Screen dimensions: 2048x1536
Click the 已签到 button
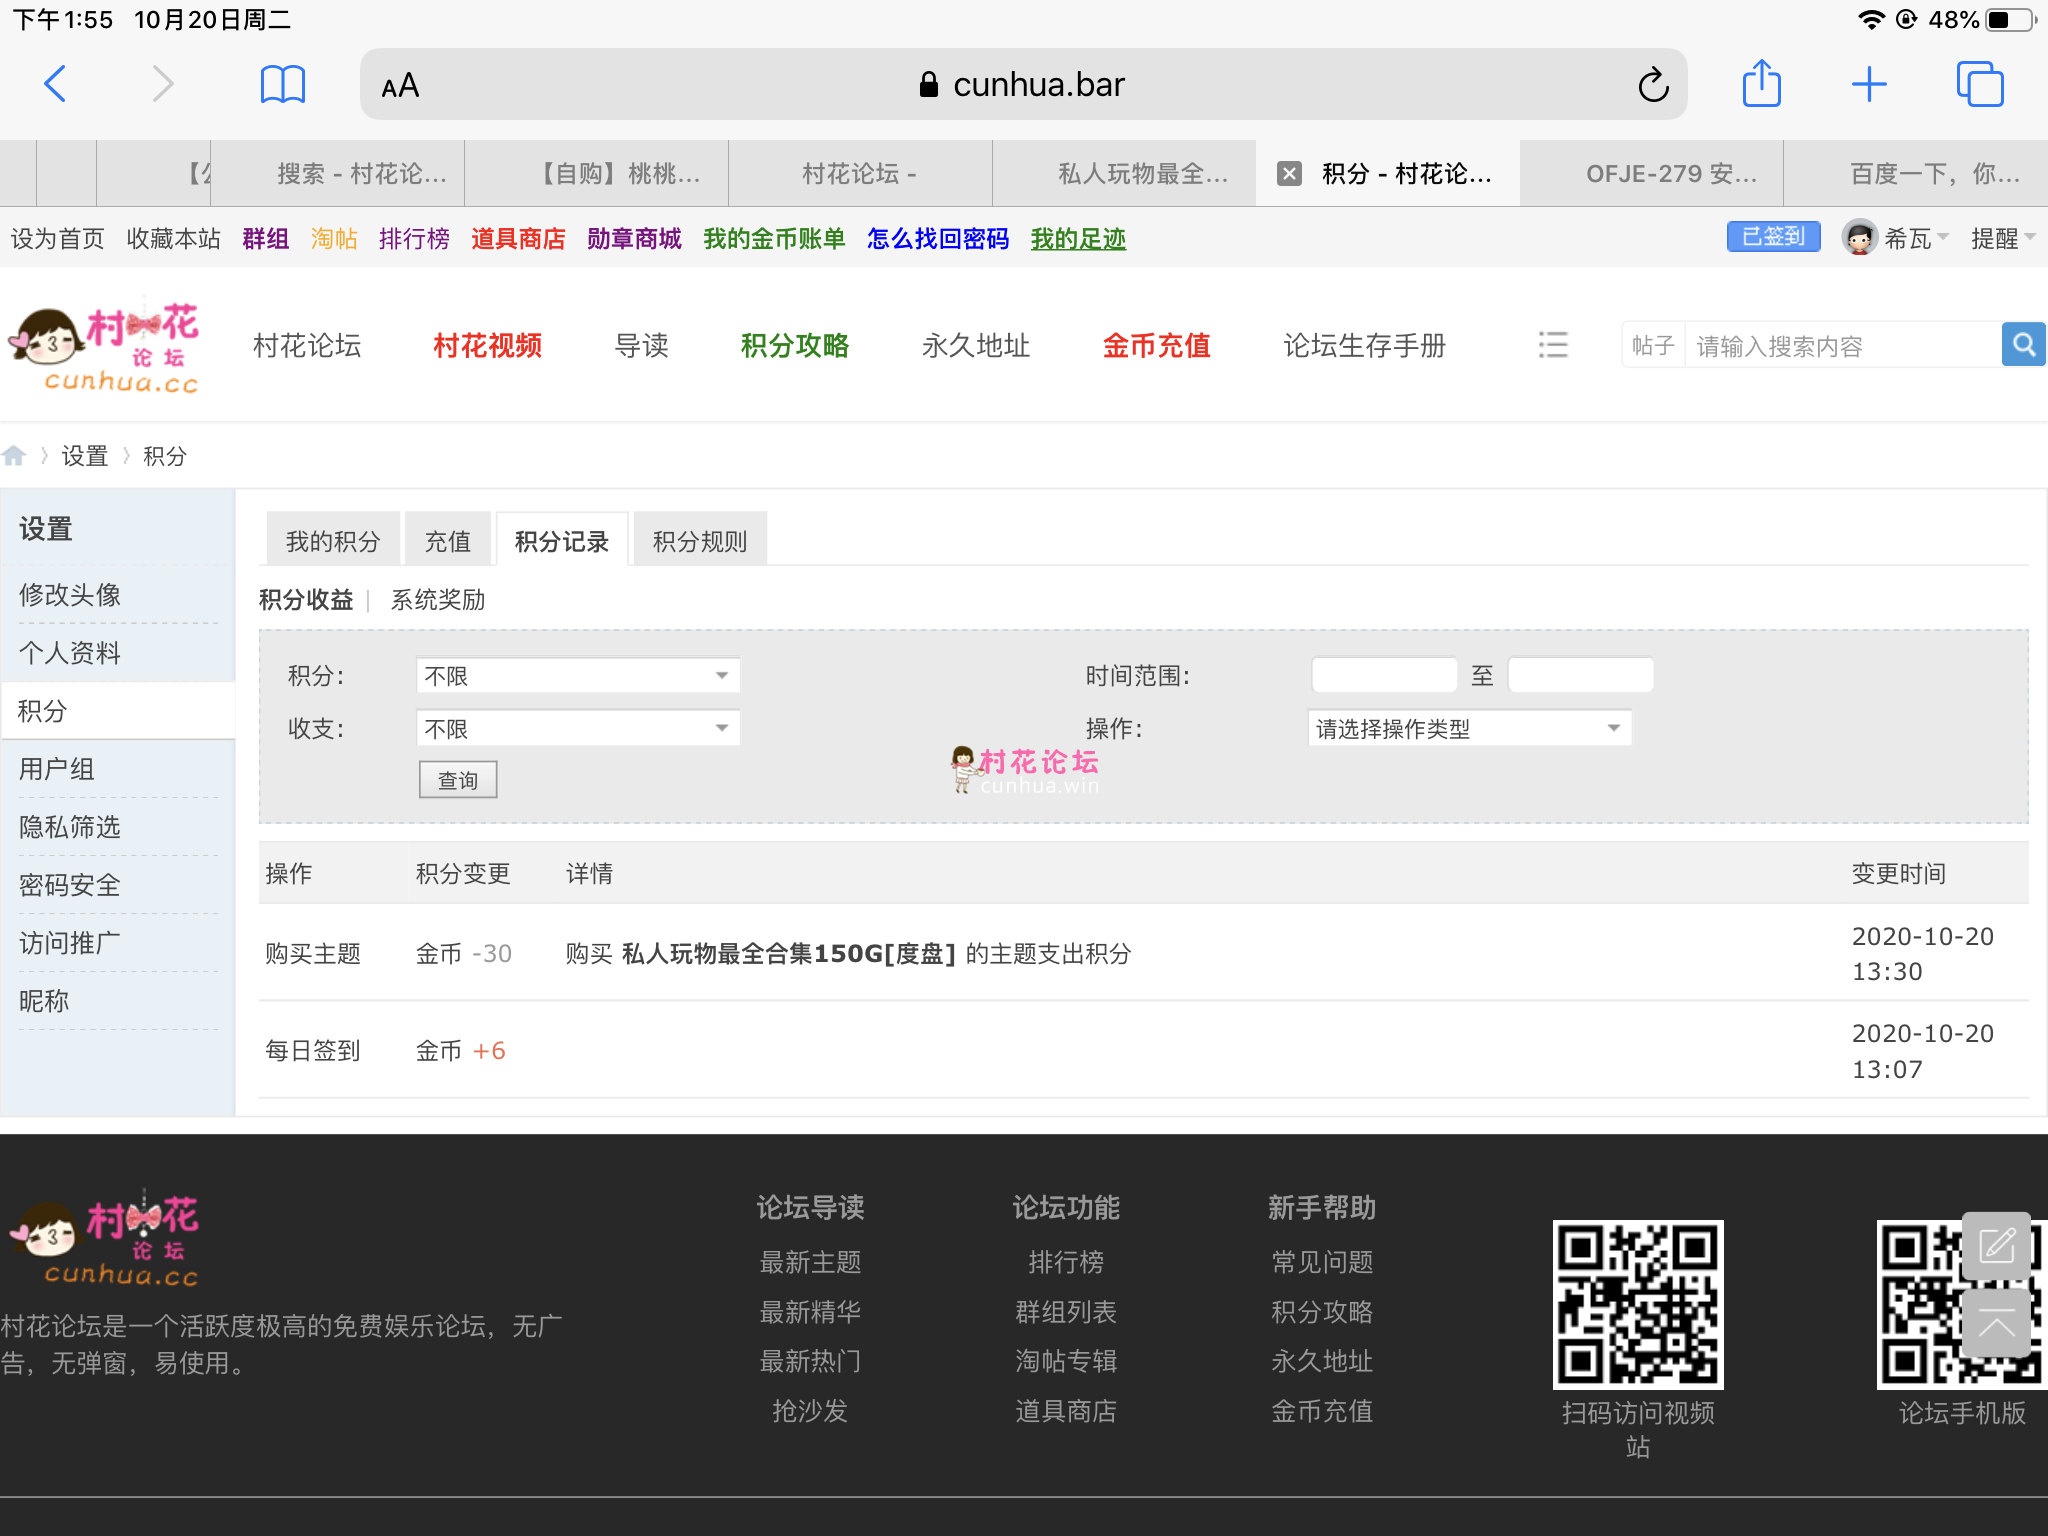click(1773, 237)
